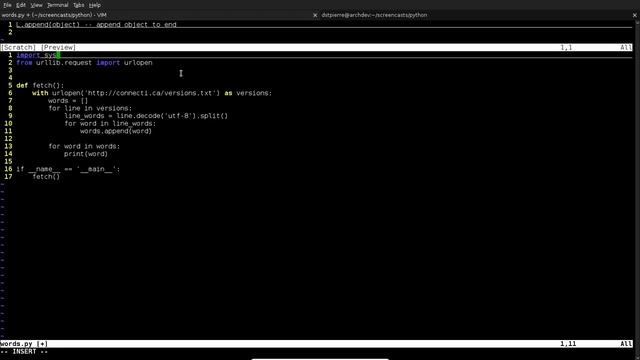The image size is (640, 360).
Task: Open the File menu
Action: point(7,5)
